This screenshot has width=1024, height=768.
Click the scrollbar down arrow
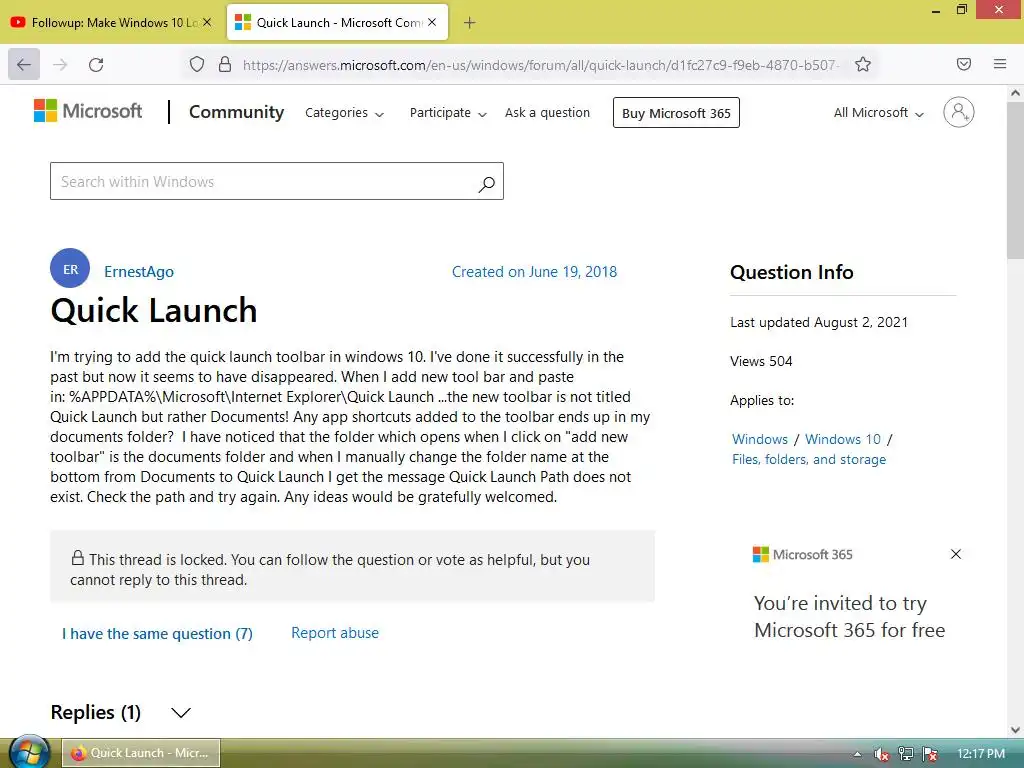tap(1015, 730)
